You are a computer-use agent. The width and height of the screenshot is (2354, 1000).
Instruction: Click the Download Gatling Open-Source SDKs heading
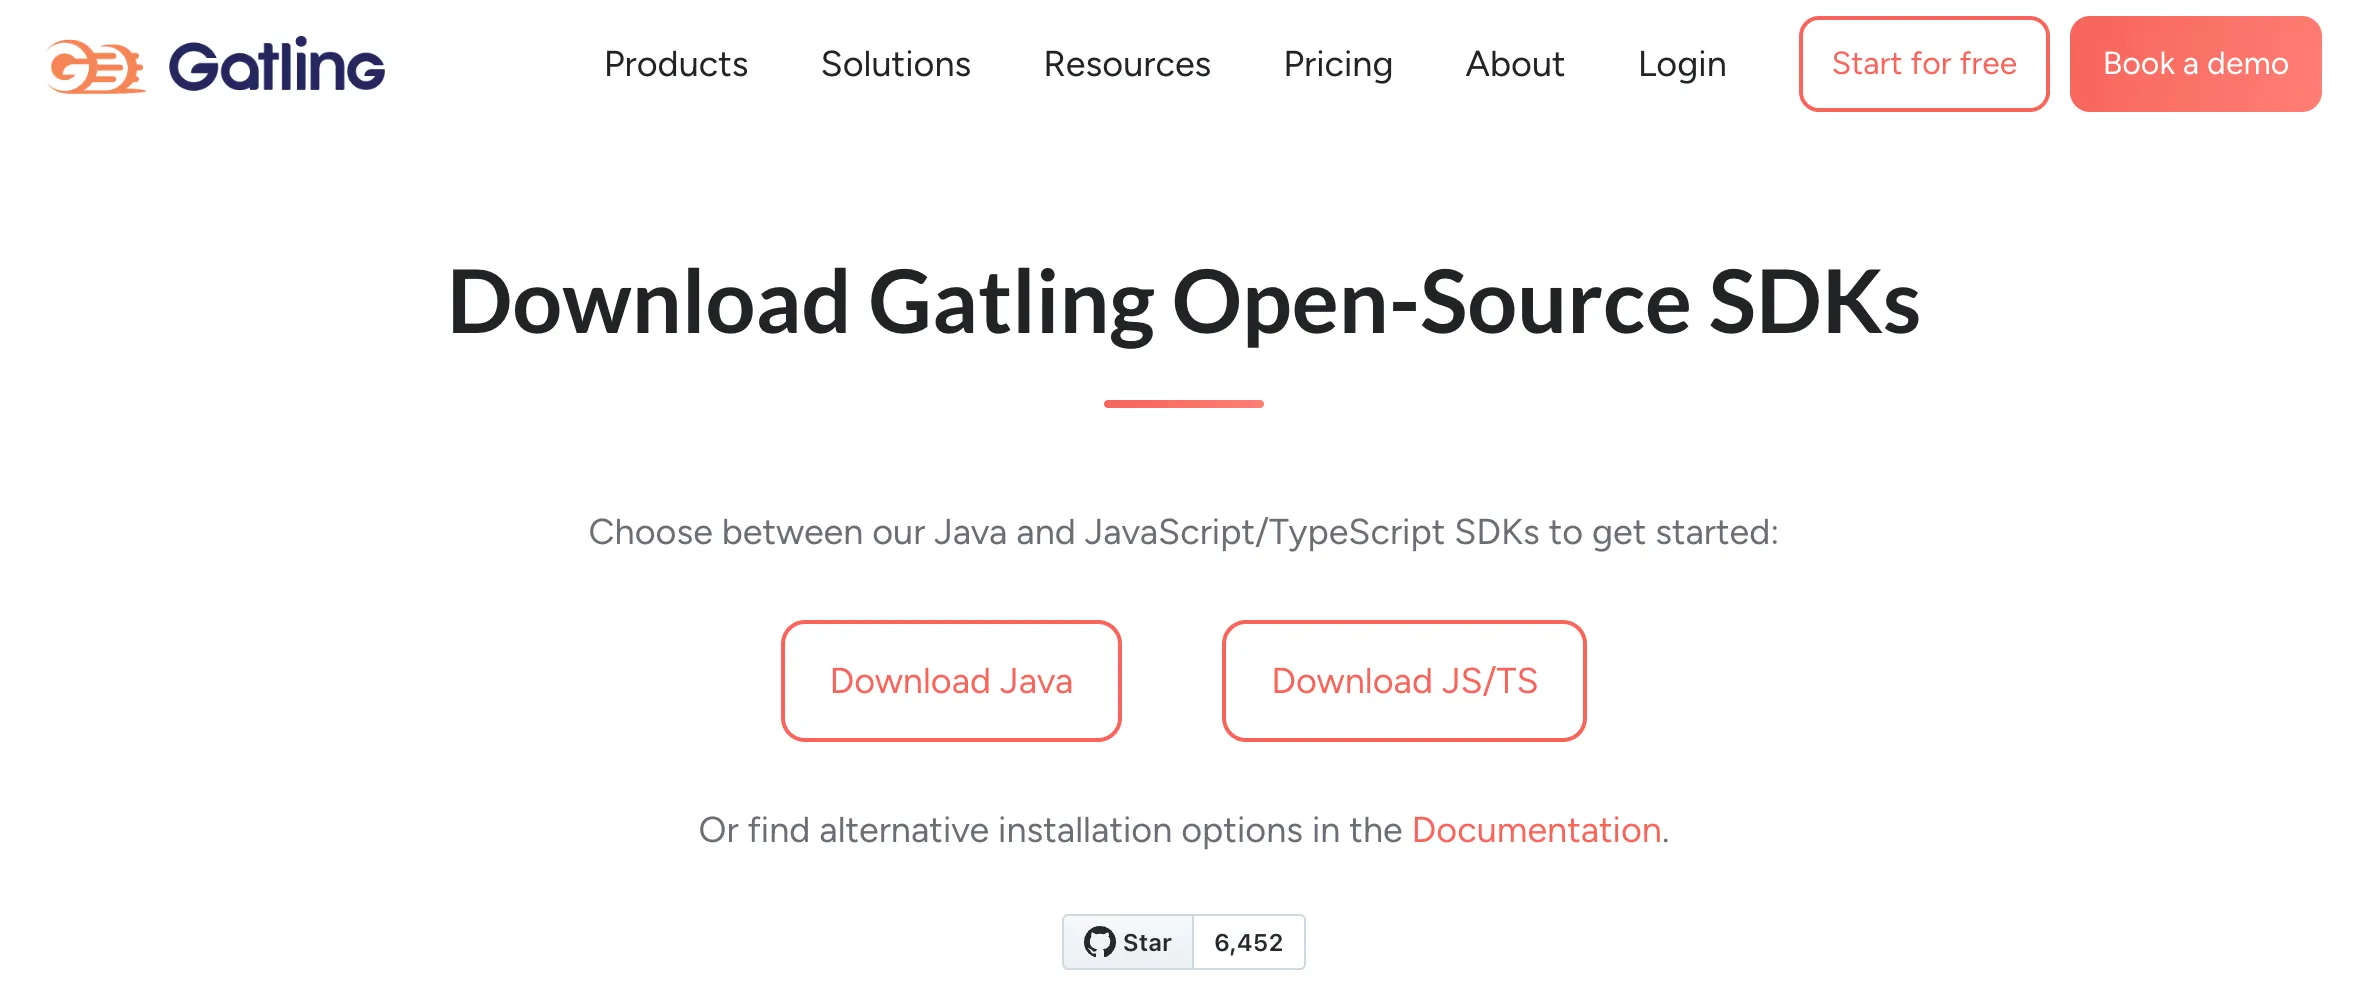pos(1183,302)
